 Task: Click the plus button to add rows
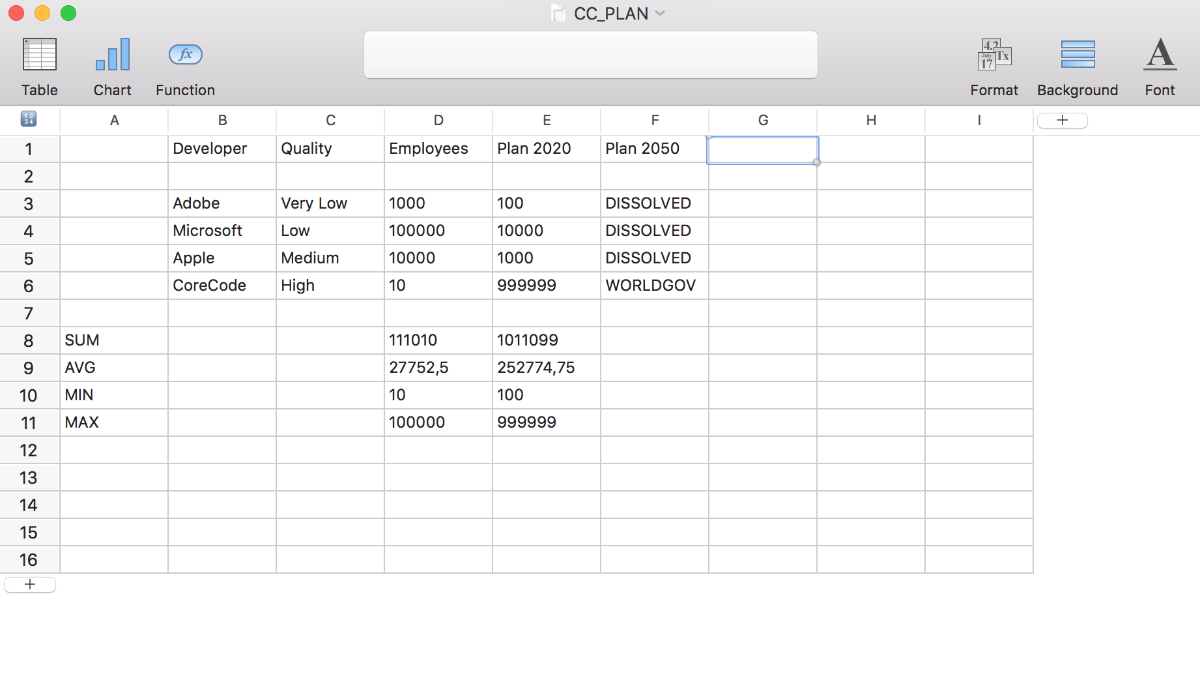pos(29,584)
